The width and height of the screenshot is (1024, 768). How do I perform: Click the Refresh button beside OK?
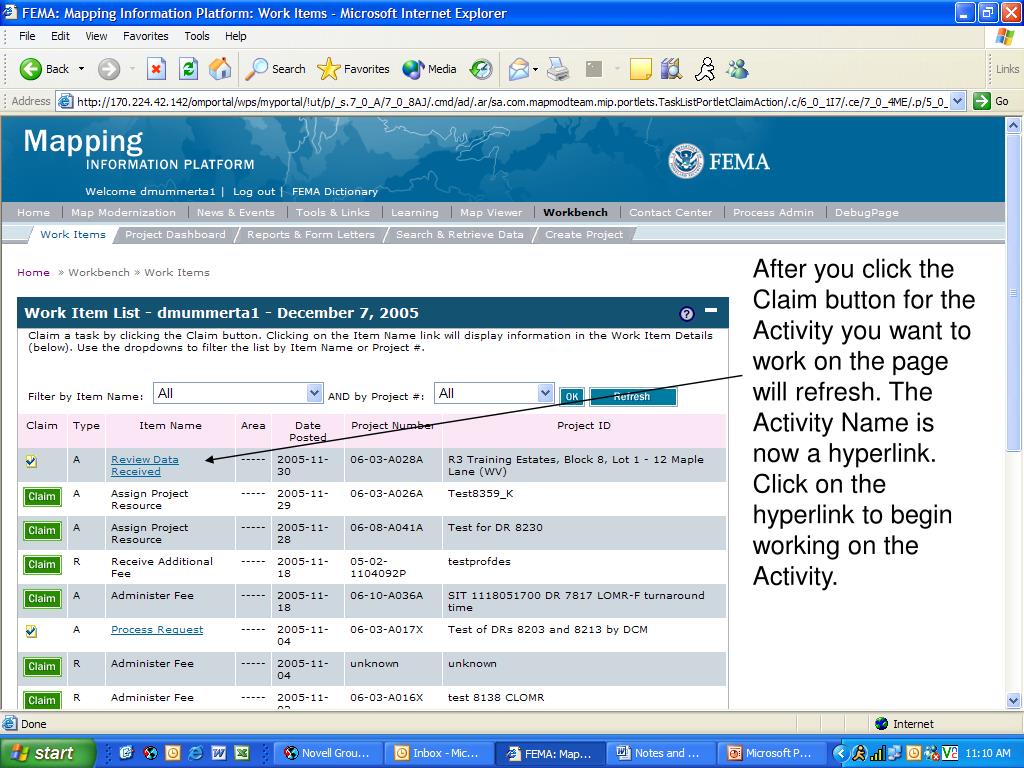coord(632,396)
